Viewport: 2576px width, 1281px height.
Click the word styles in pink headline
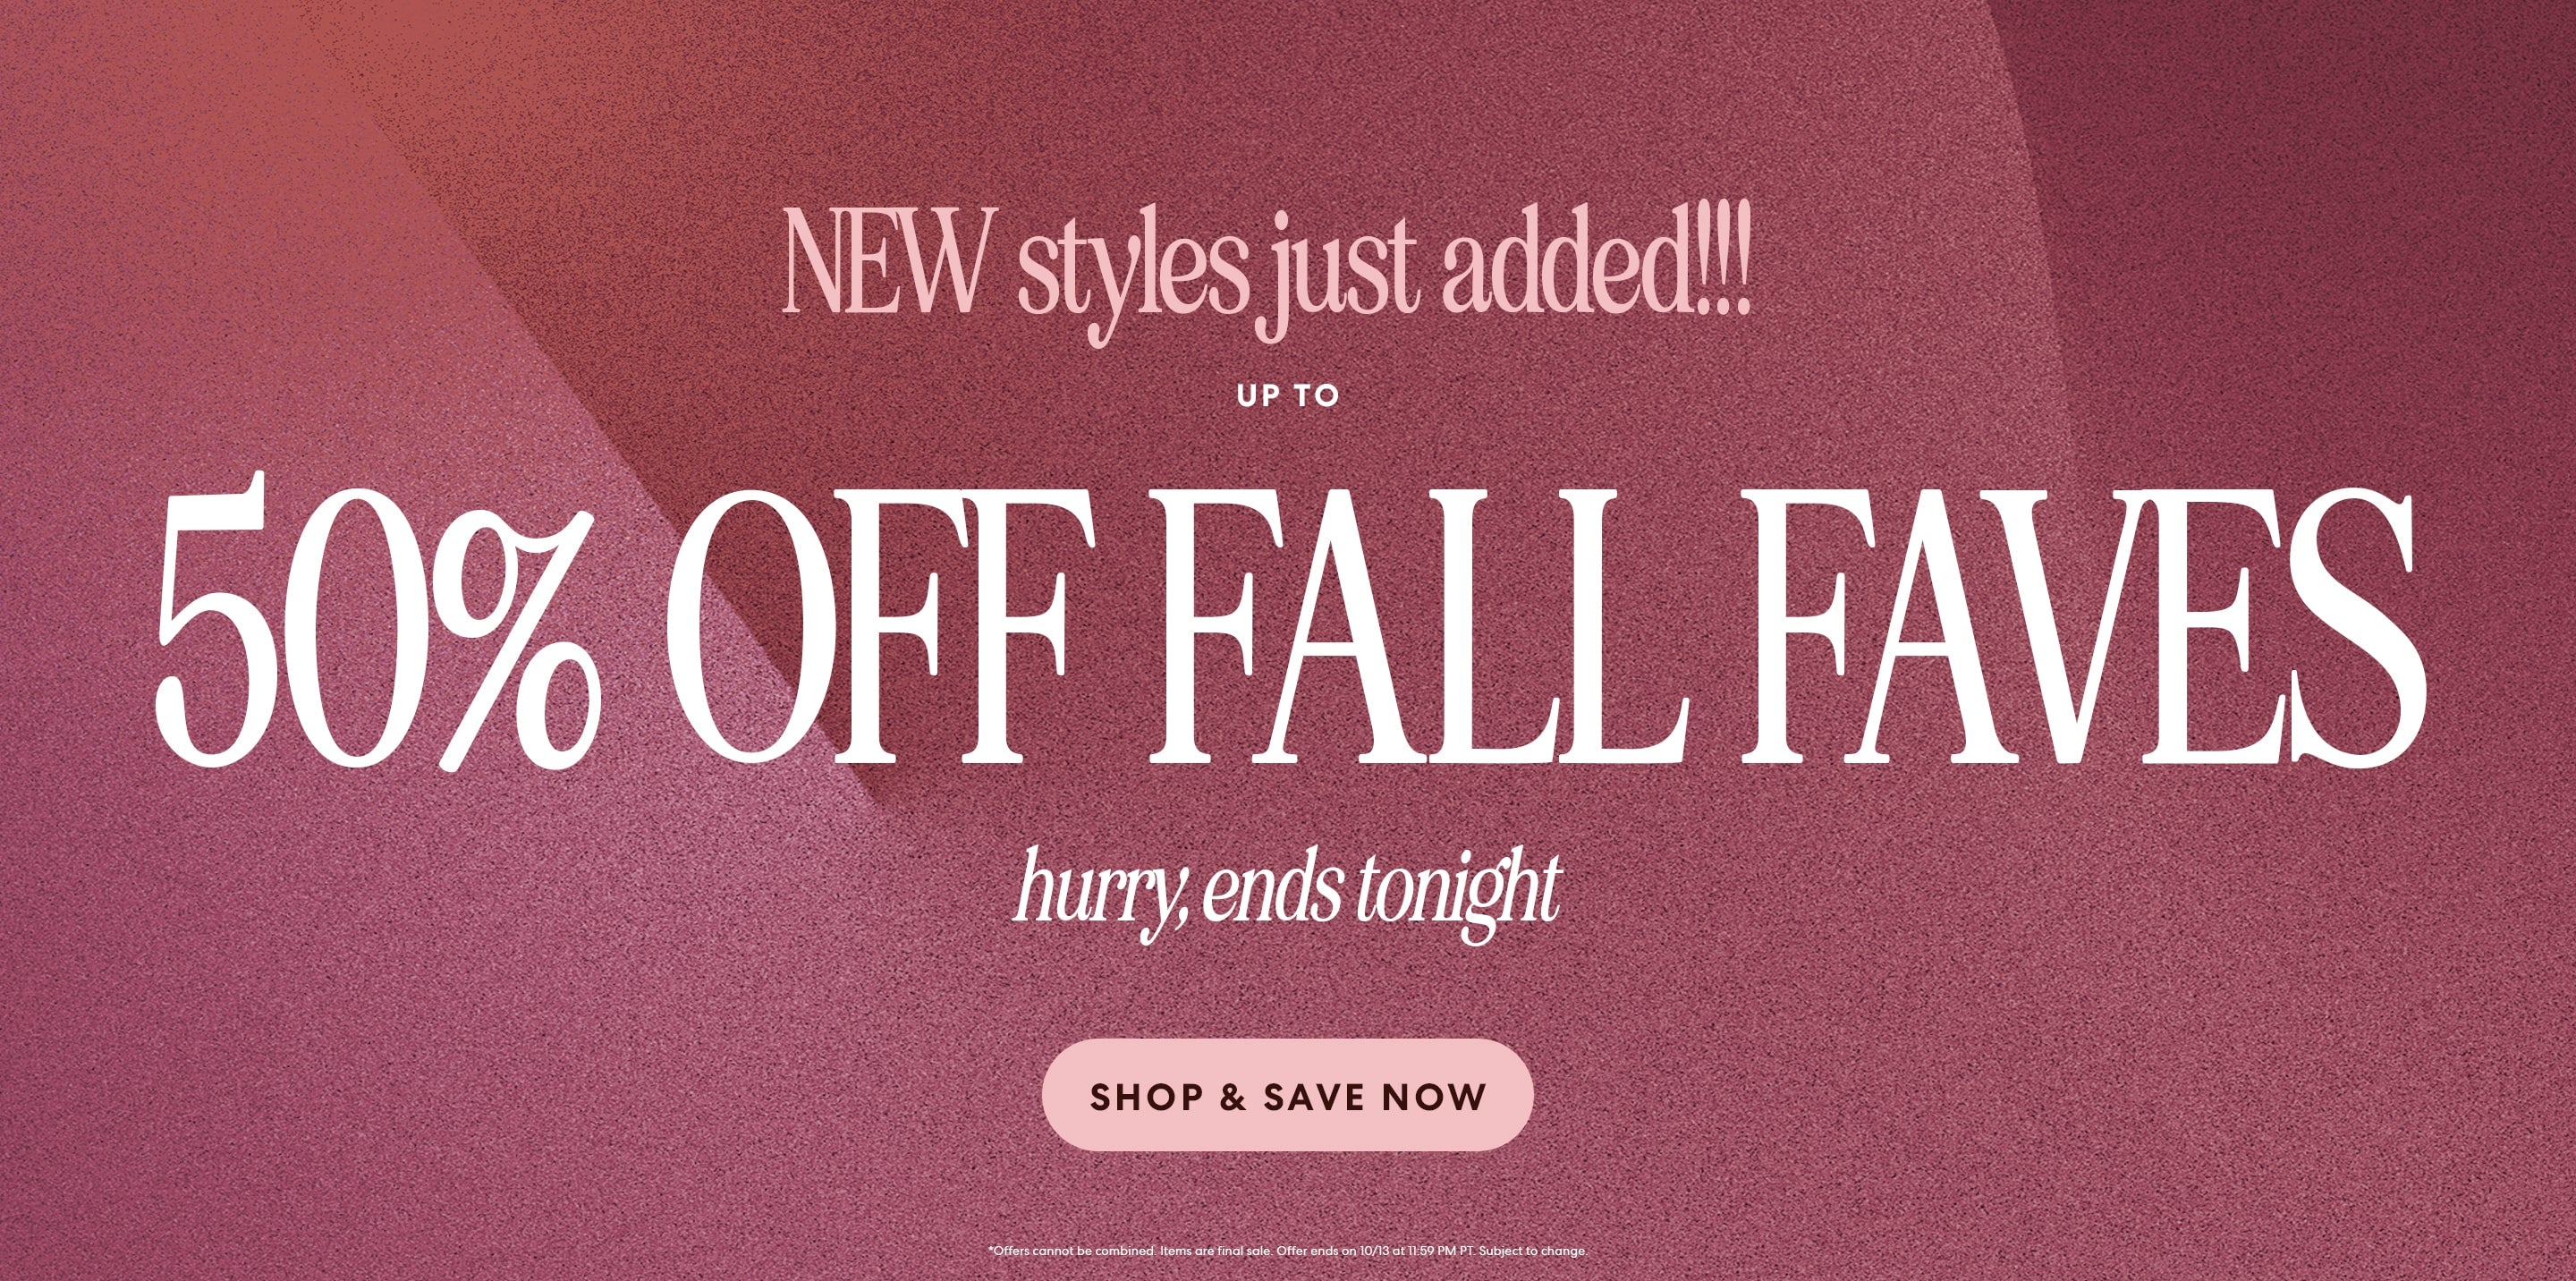[x=1132, y=272]
